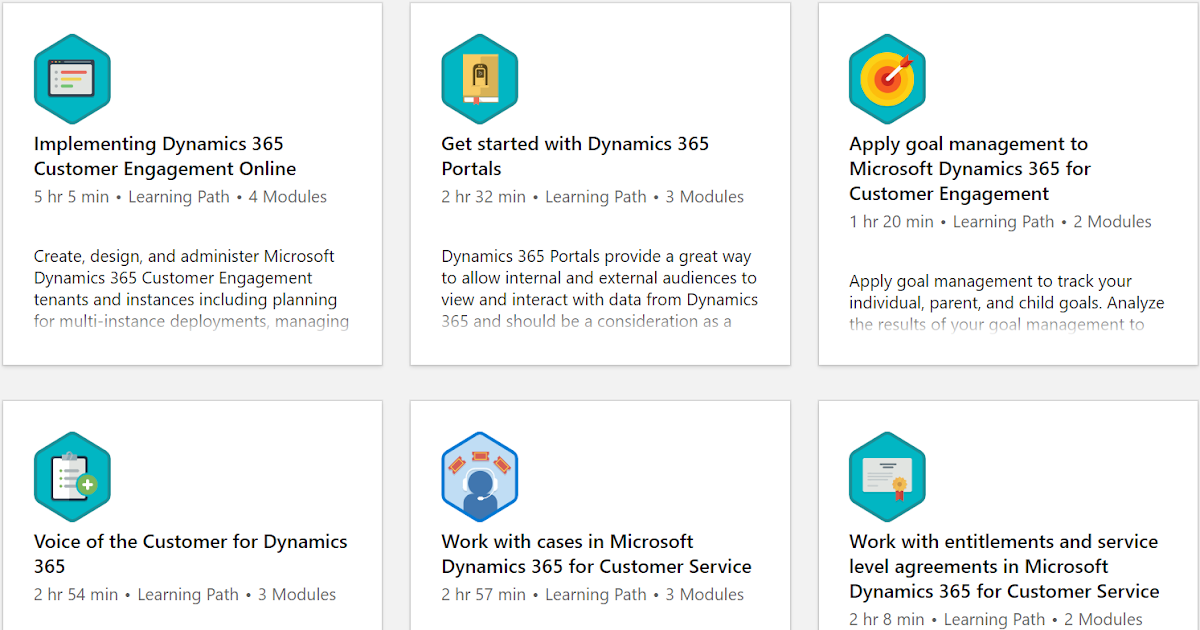
Task: Click '1 hr 20 min' duration text
Action: [892, 222]
